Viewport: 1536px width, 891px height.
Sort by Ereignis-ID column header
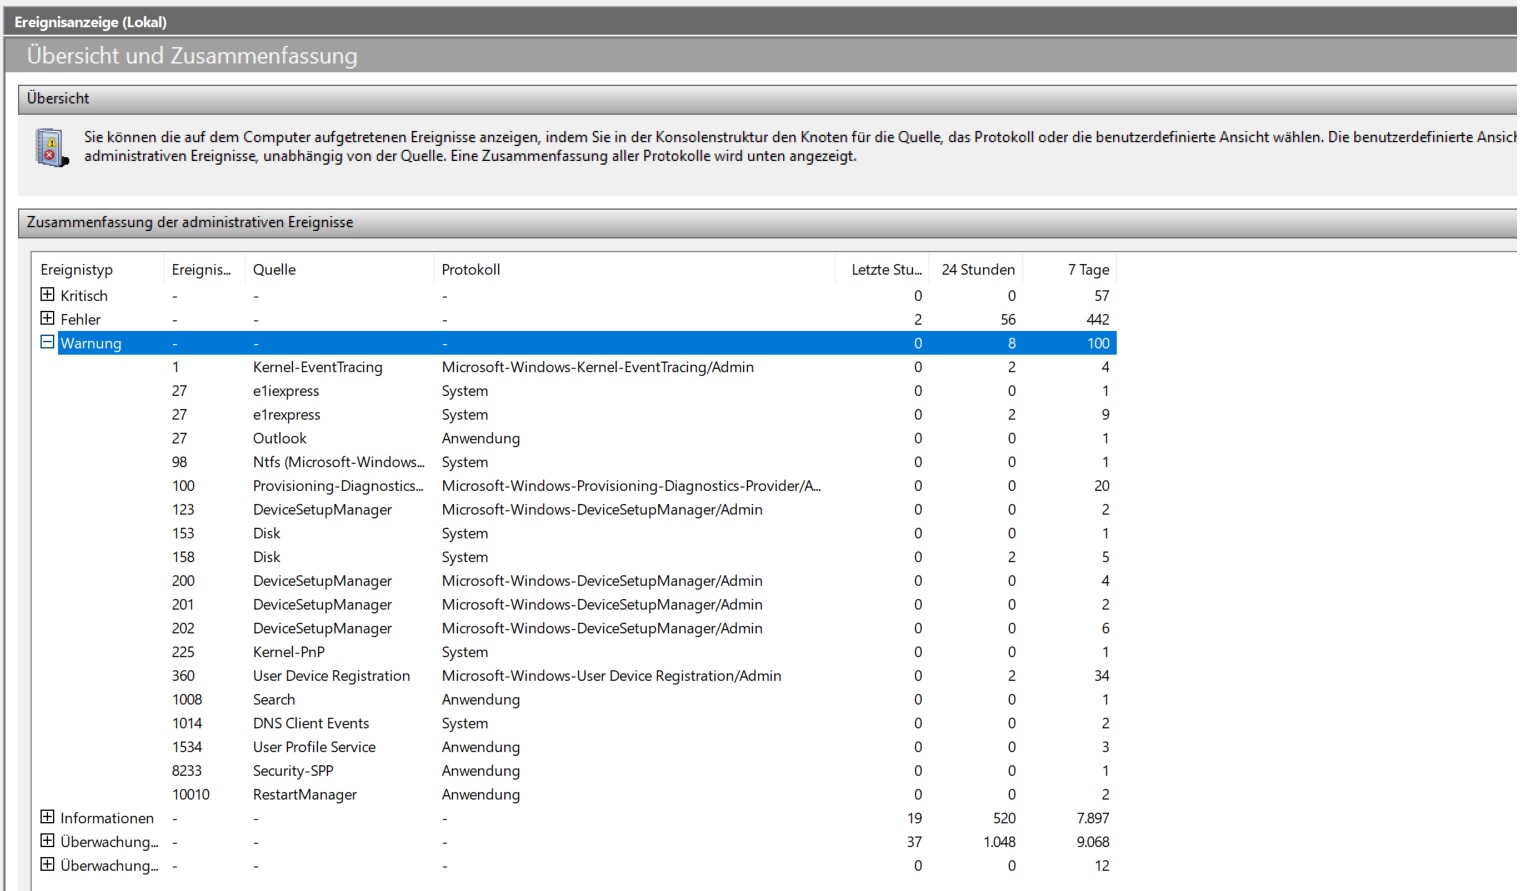tap(203, 269)
